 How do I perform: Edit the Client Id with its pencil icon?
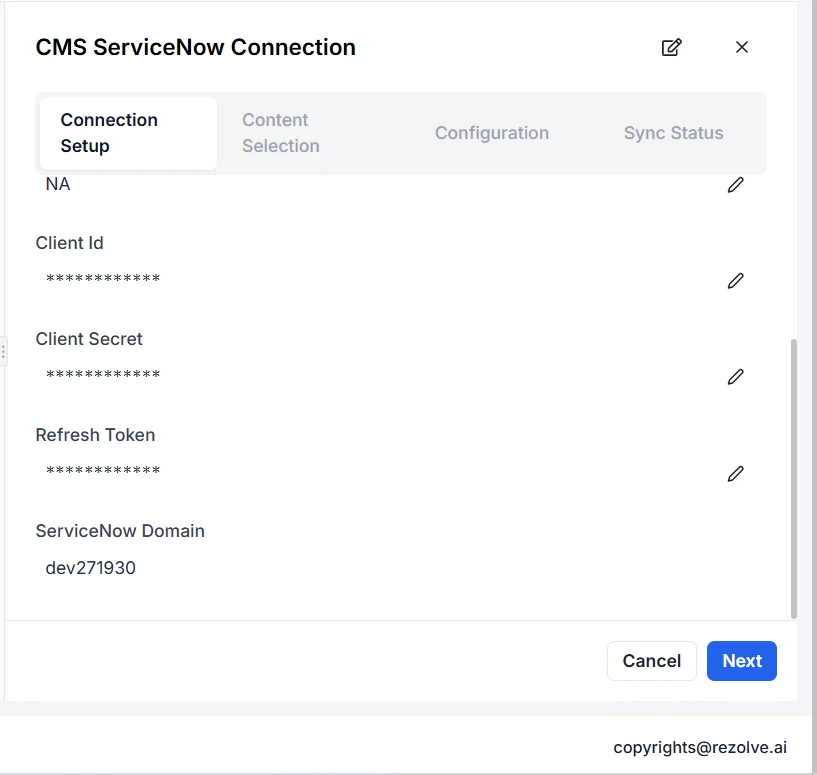tap(735, 281)
